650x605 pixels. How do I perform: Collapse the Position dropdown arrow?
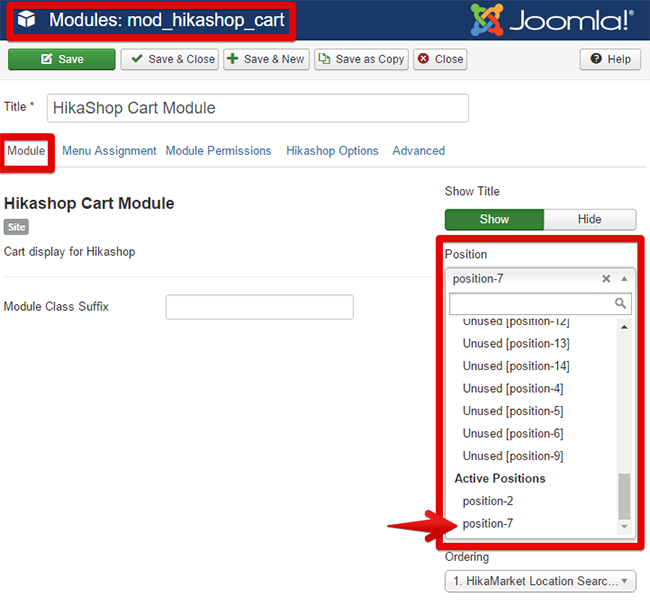click(624, 279)
